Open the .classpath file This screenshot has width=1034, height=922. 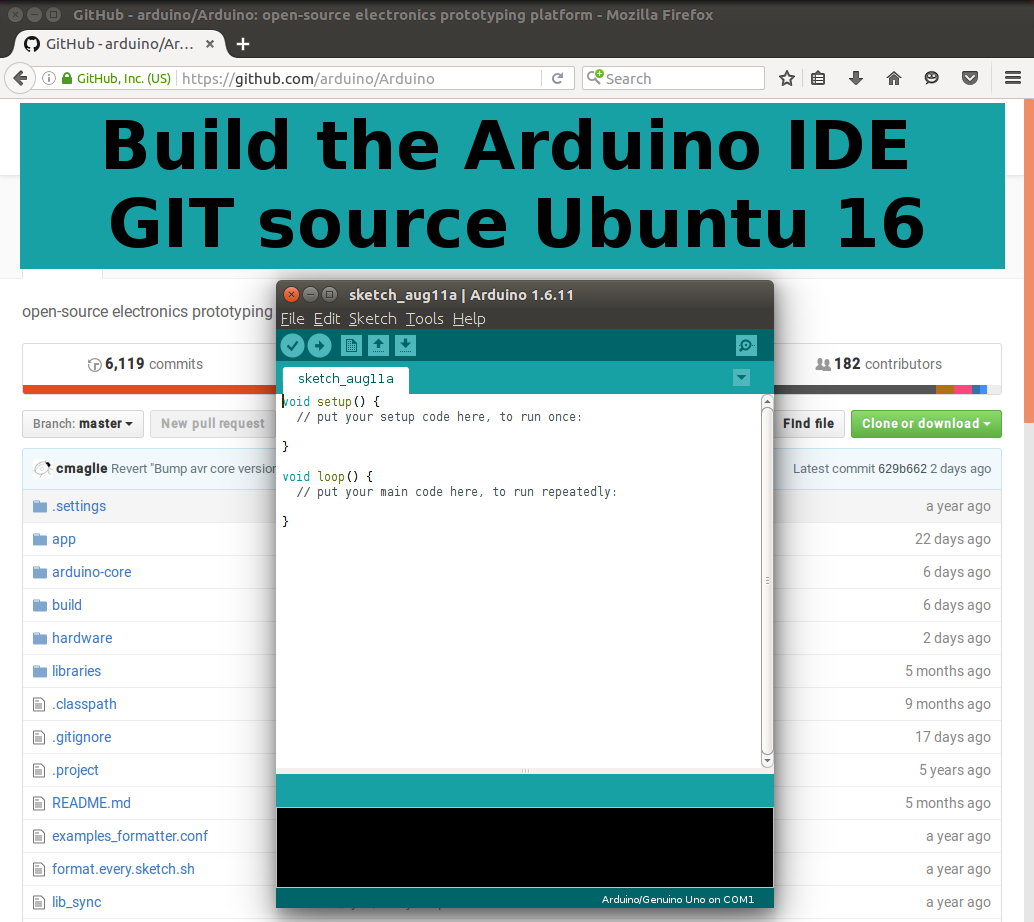coord(84,704)
